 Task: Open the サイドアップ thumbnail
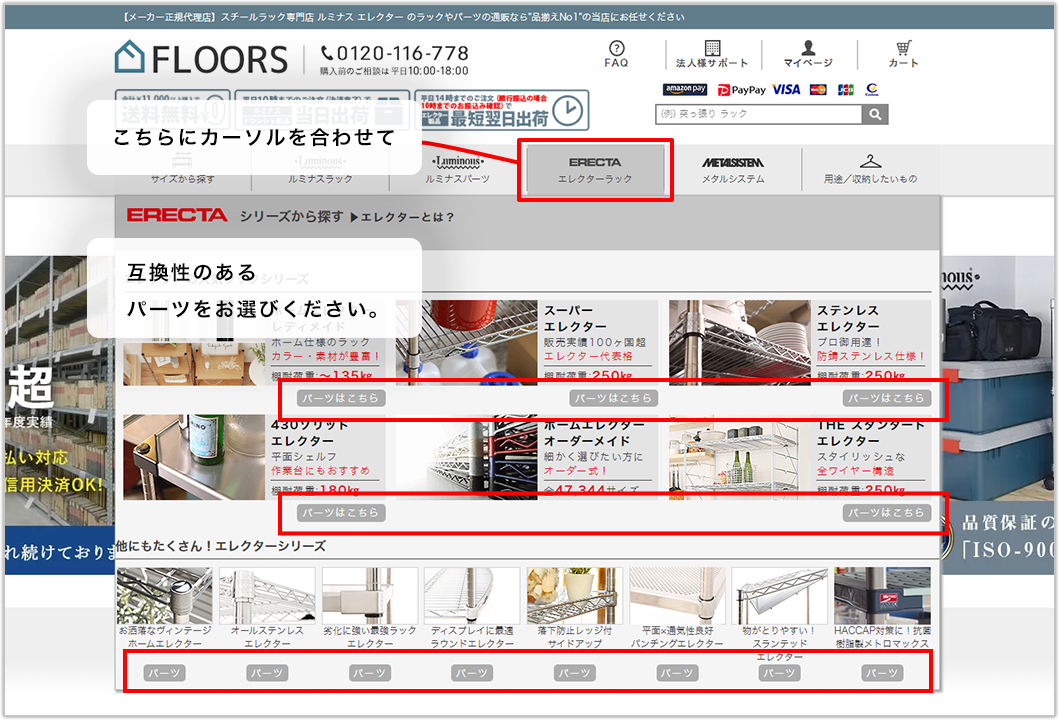click(575, 596)
